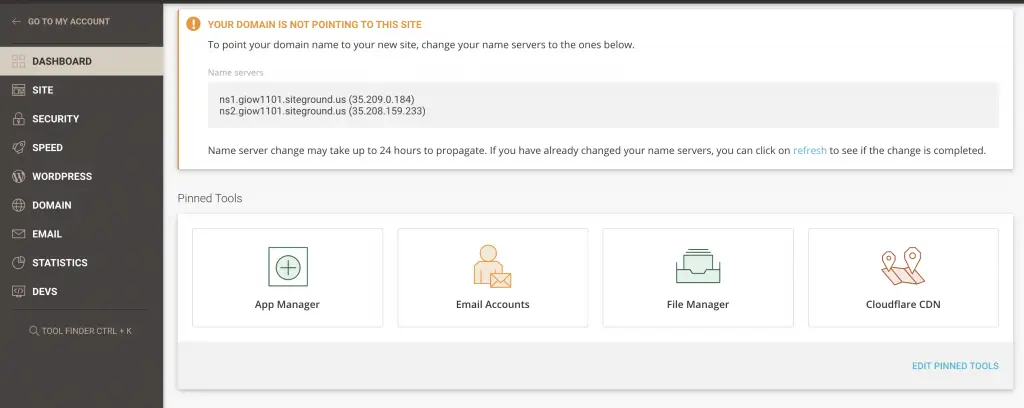
Task: Click the Statistics pie chart icon
Action: point(17,263)
